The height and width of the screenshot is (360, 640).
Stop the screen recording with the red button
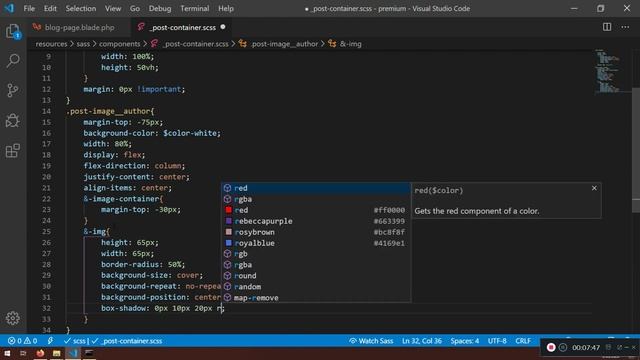point(551,347)
